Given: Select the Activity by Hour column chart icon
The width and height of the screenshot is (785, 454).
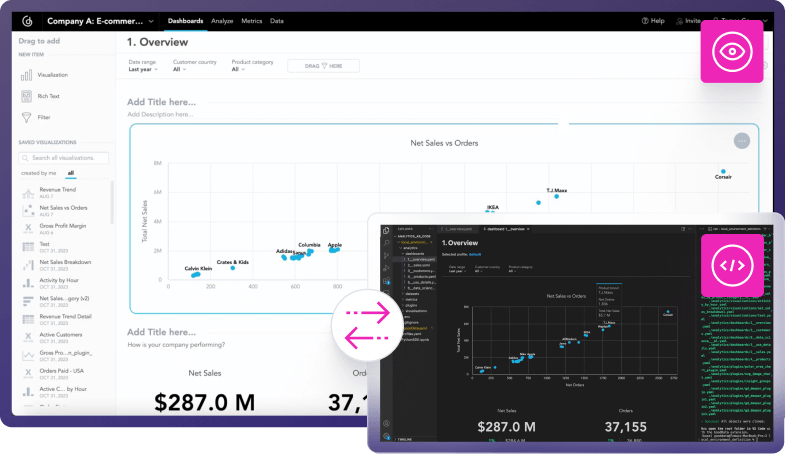Looking at the screenshot, I should click(28, 283).
